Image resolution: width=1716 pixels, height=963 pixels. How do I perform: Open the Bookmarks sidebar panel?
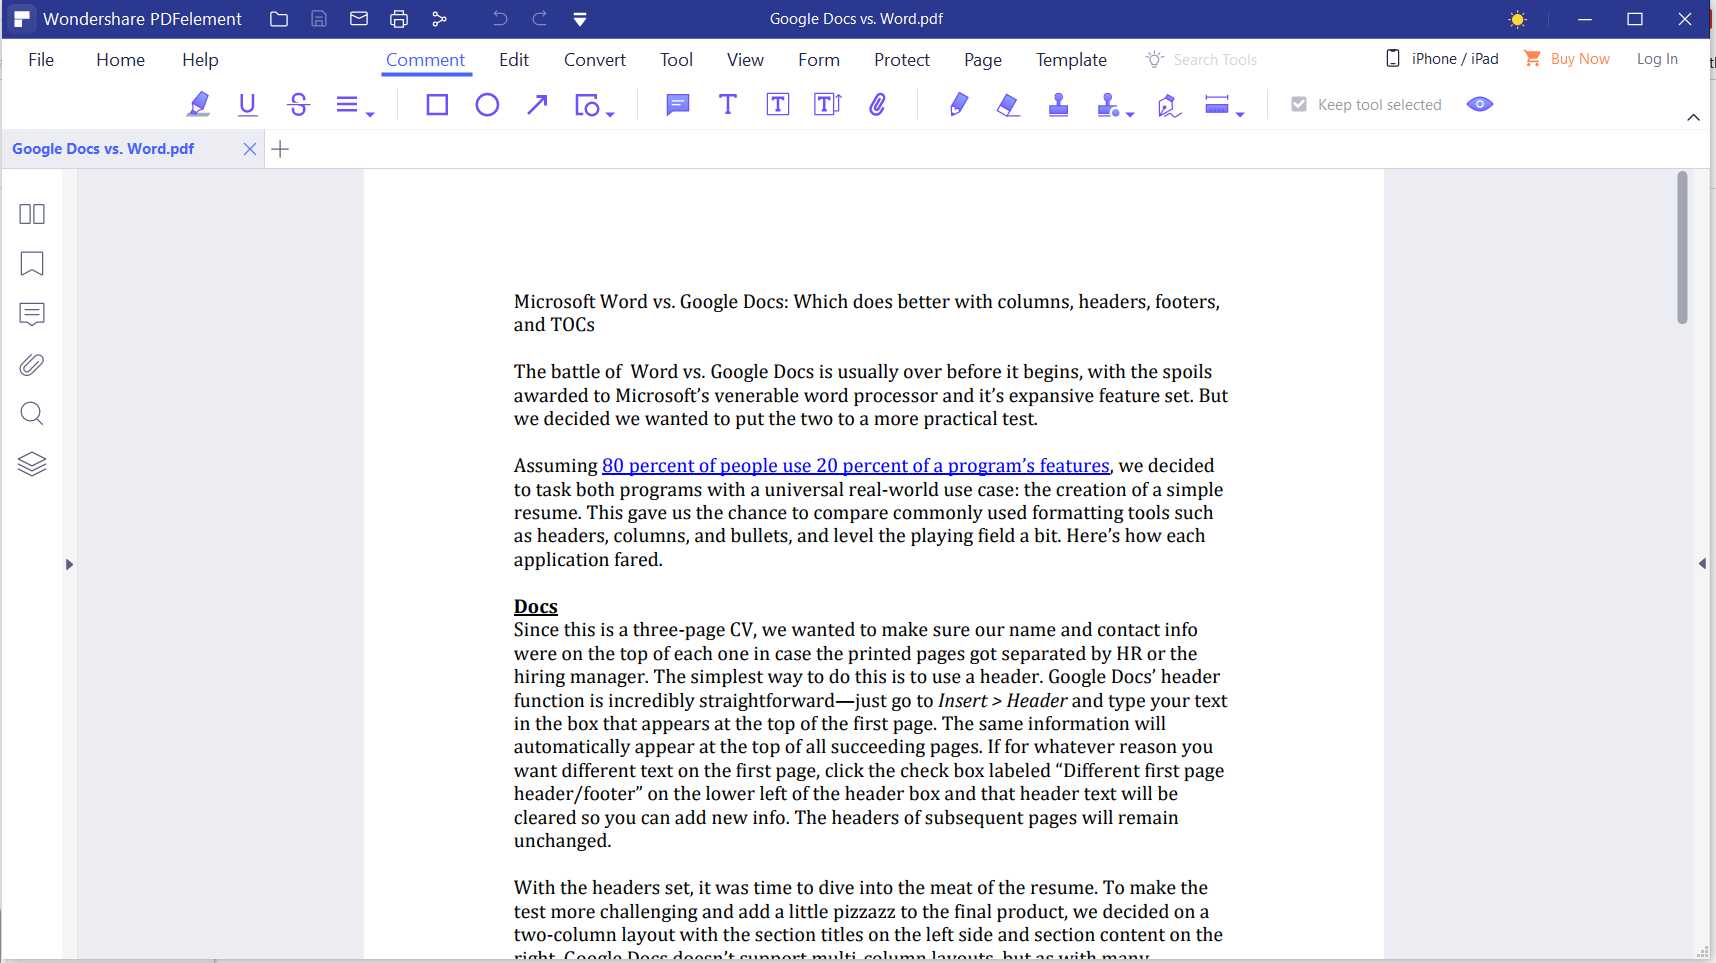coord(32,263)
